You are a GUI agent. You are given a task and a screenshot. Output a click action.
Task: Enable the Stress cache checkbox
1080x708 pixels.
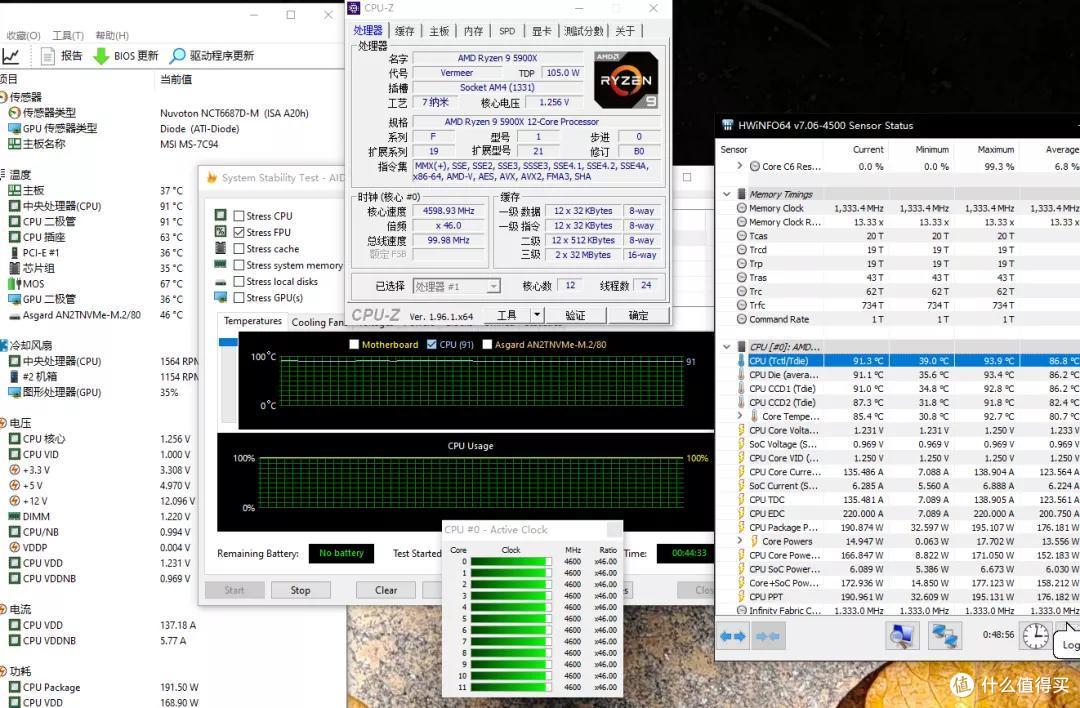click(x=238, y=249)
